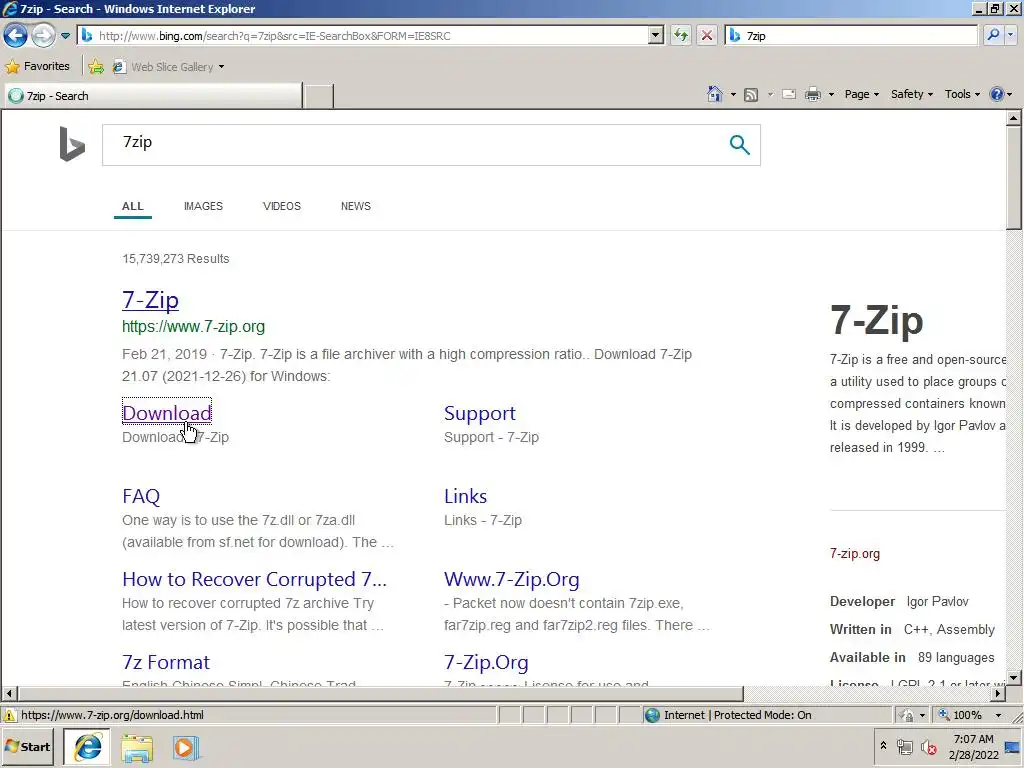Click the status bar globe icon
Image resolution: width=1024 pixels, height=768 pixels.
(652, 715)
